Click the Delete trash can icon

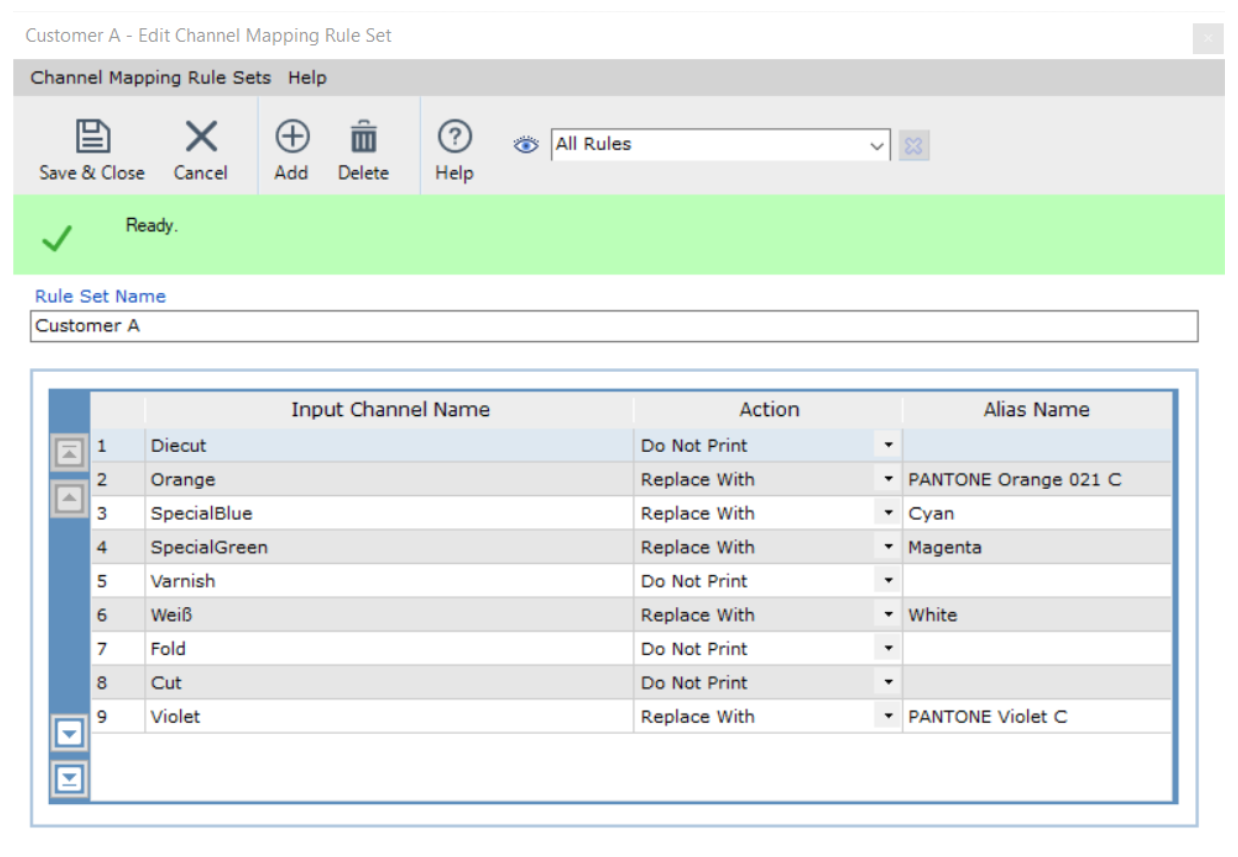tap(364, 137)
